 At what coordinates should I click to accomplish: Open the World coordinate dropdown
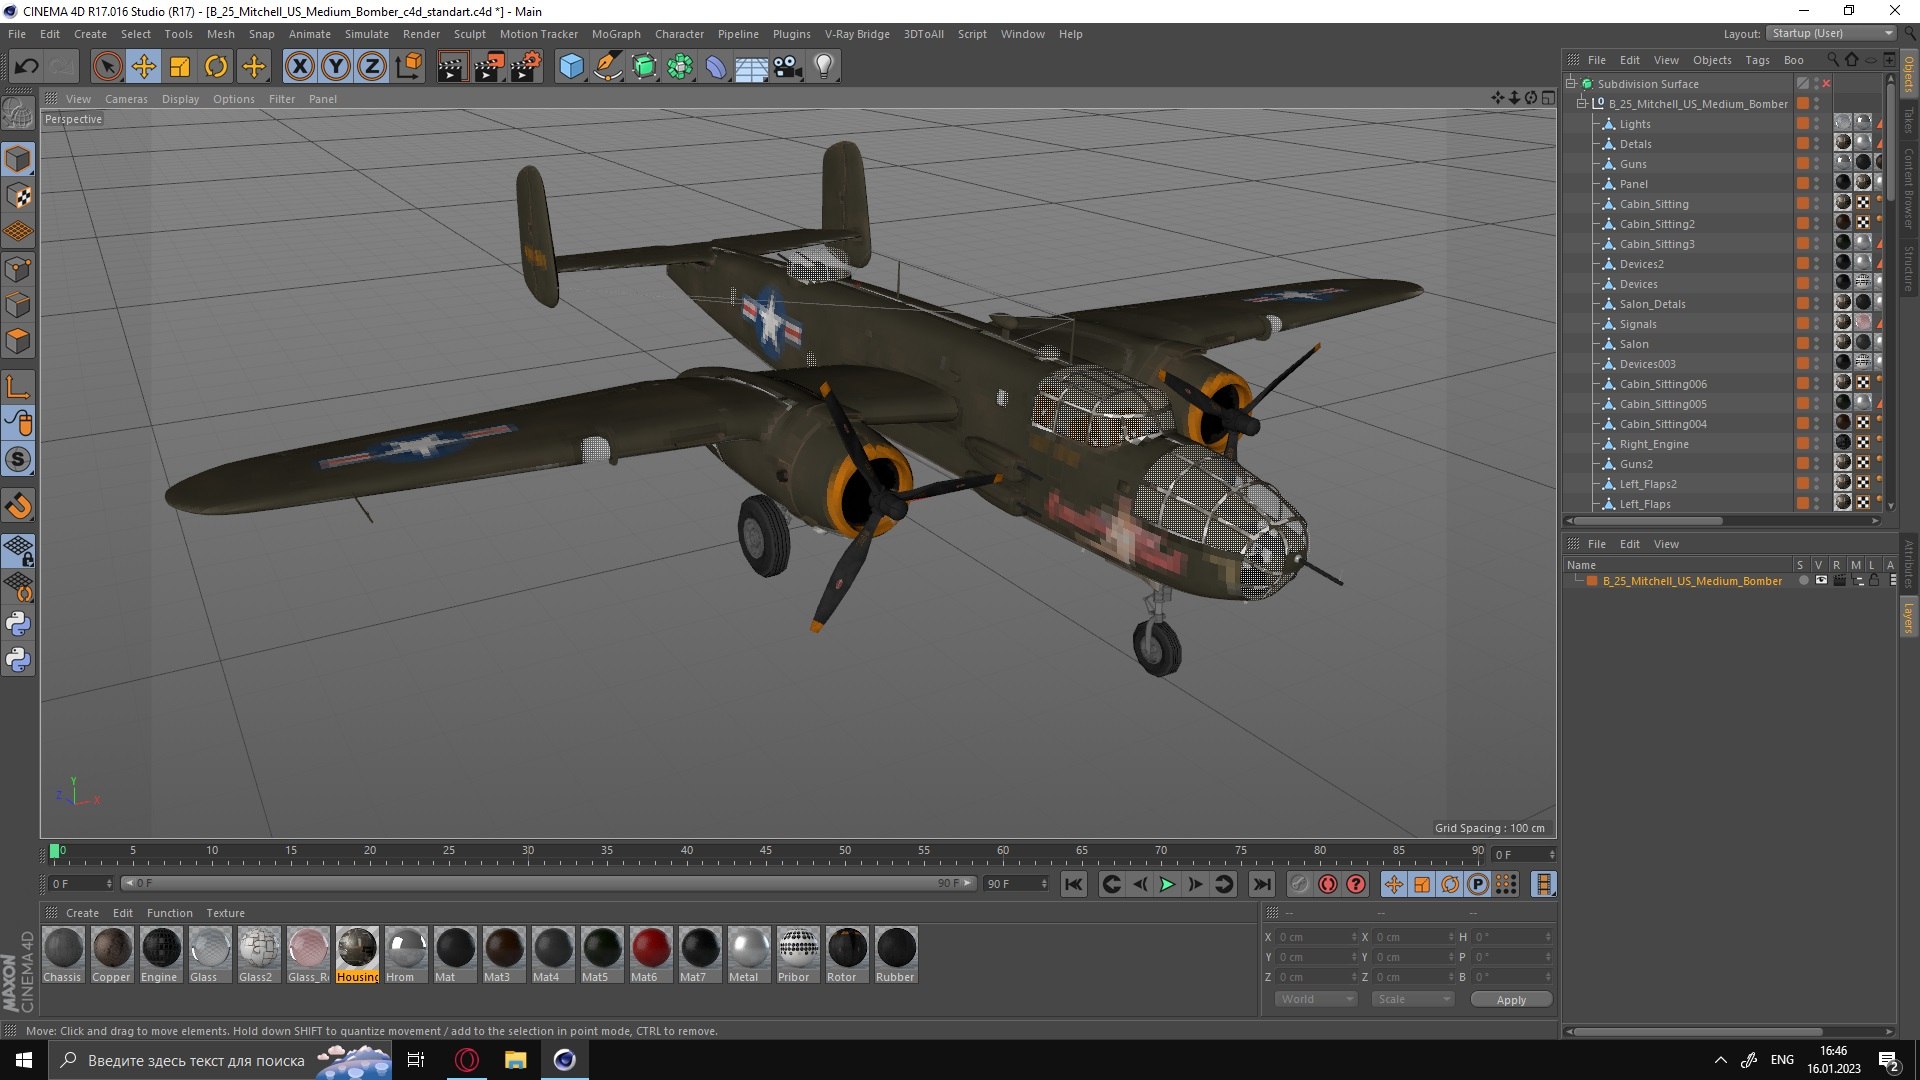(x=1316, y=999)
